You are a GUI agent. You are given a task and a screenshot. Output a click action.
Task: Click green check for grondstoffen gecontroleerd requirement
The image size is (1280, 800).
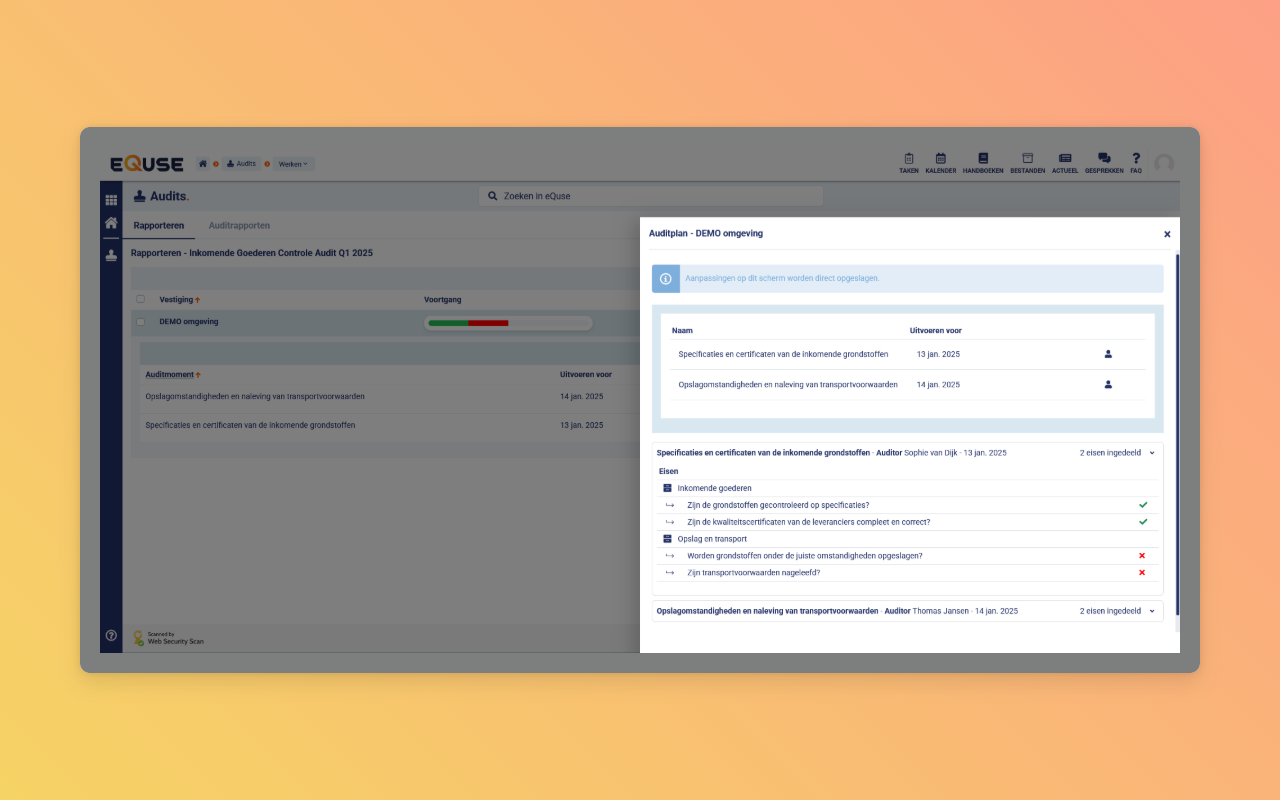point(1143,505)
